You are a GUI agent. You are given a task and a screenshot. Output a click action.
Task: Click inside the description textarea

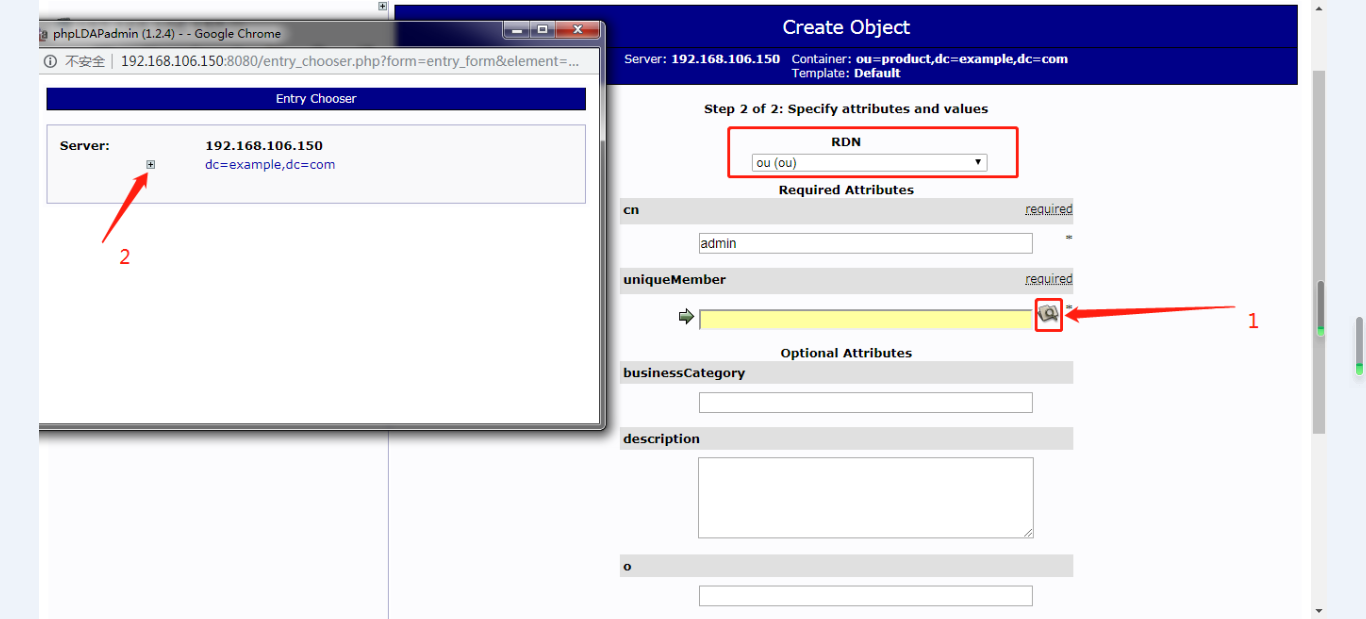pos(865,497)
